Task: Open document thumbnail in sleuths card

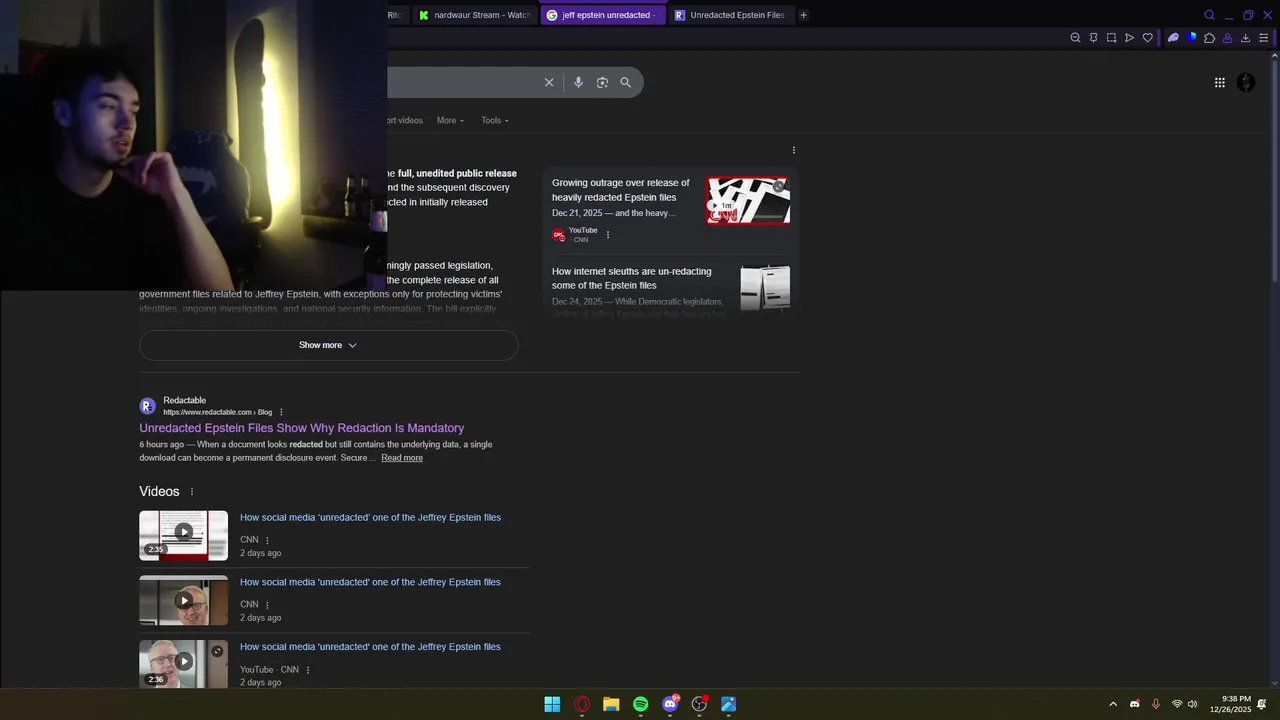Action: (765, 288)
